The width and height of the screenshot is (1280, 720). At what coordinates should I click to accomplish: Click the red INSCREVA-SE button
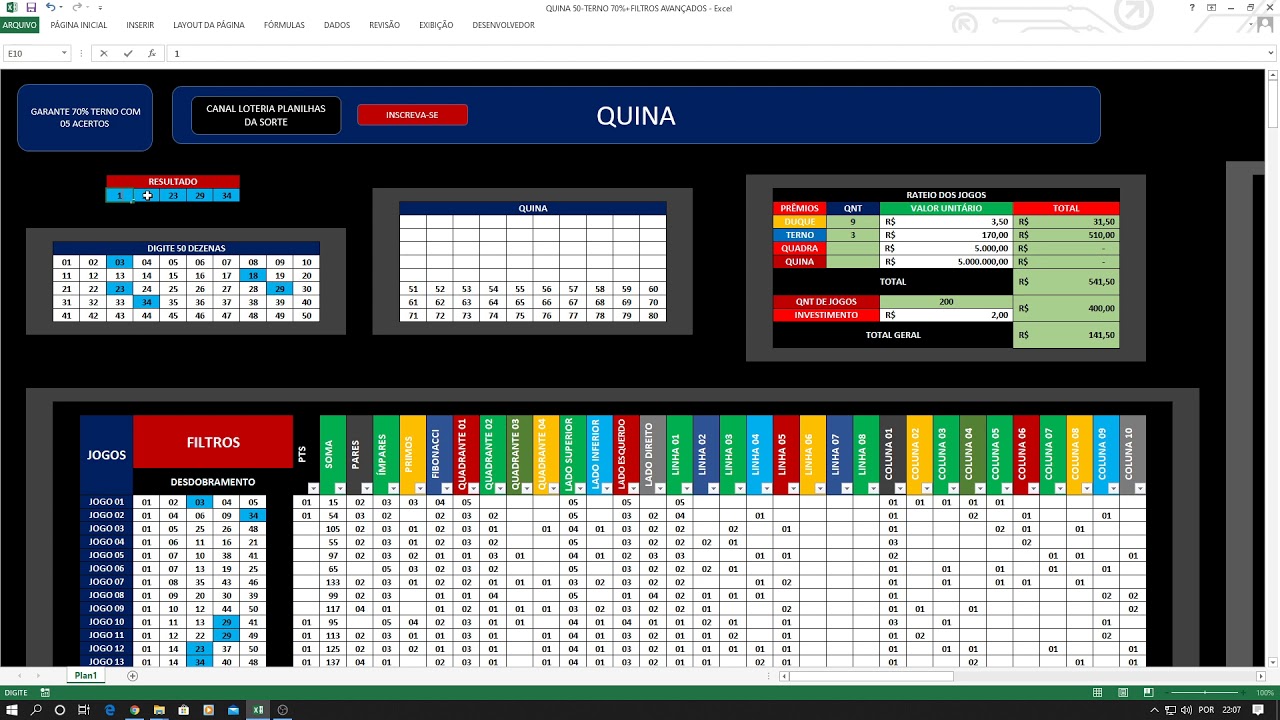pyautogui.click(x=412, y=115)
